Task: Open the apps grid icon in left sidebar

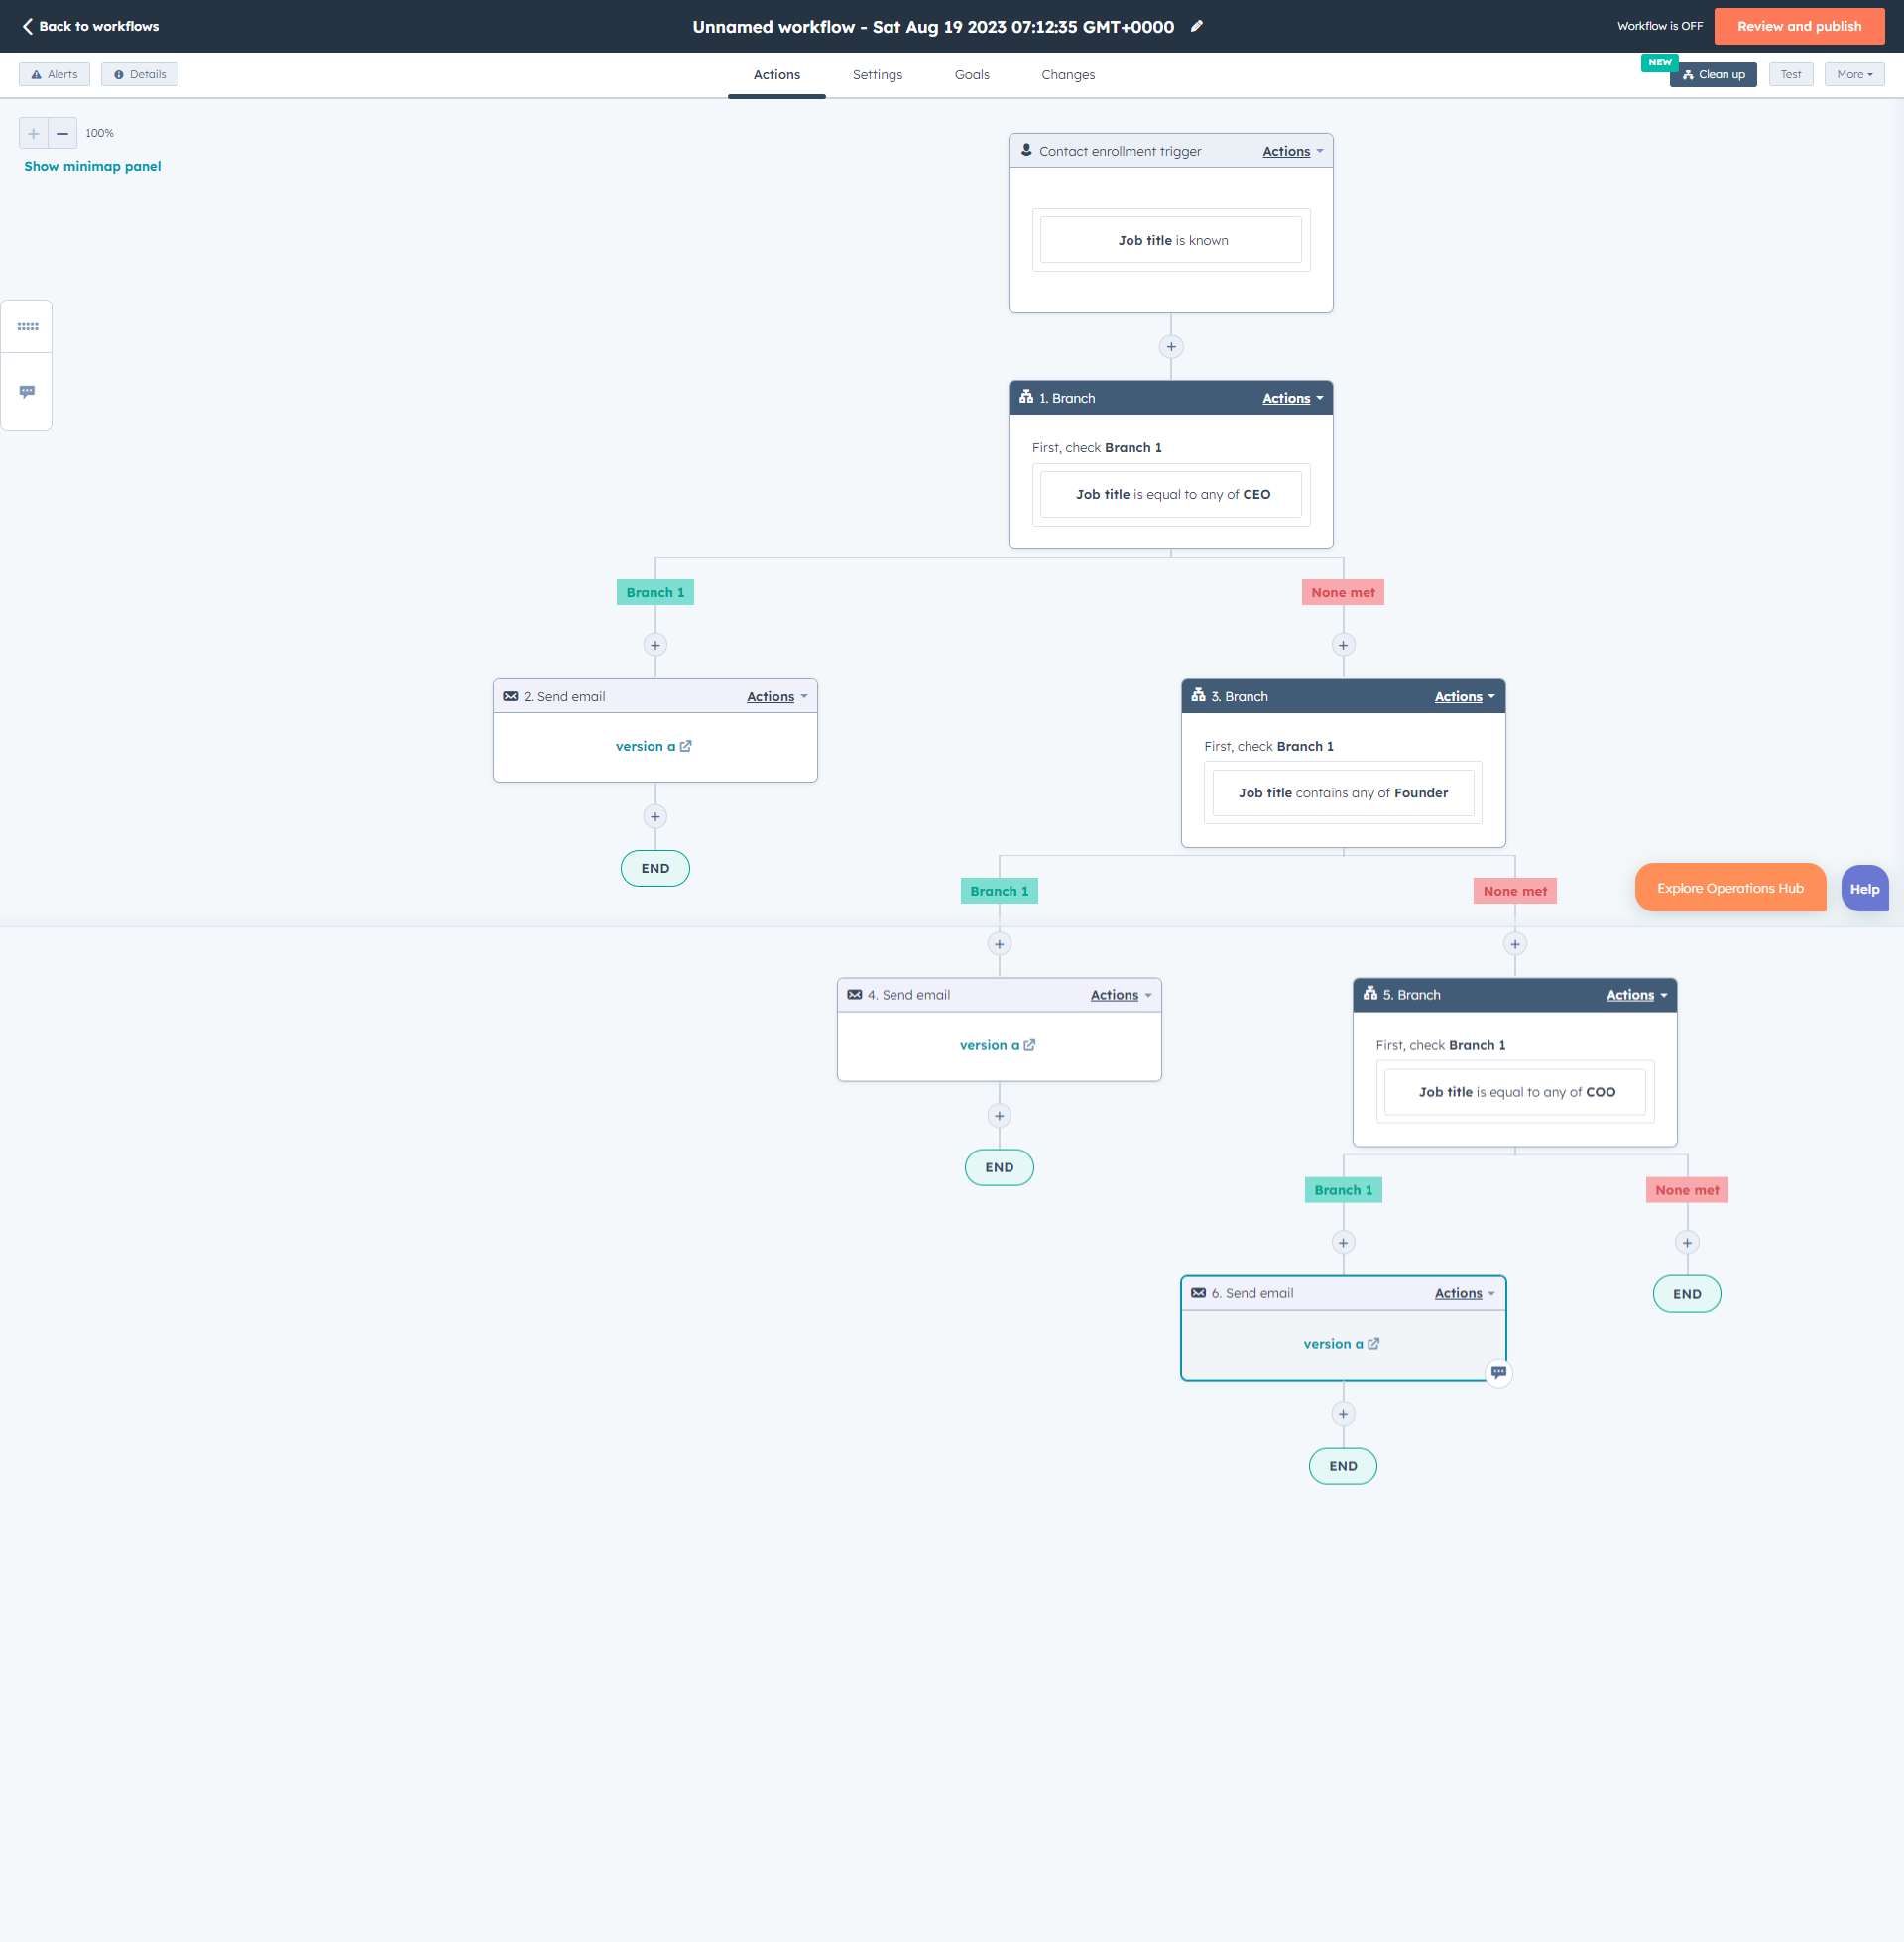Action: (26, 326)
